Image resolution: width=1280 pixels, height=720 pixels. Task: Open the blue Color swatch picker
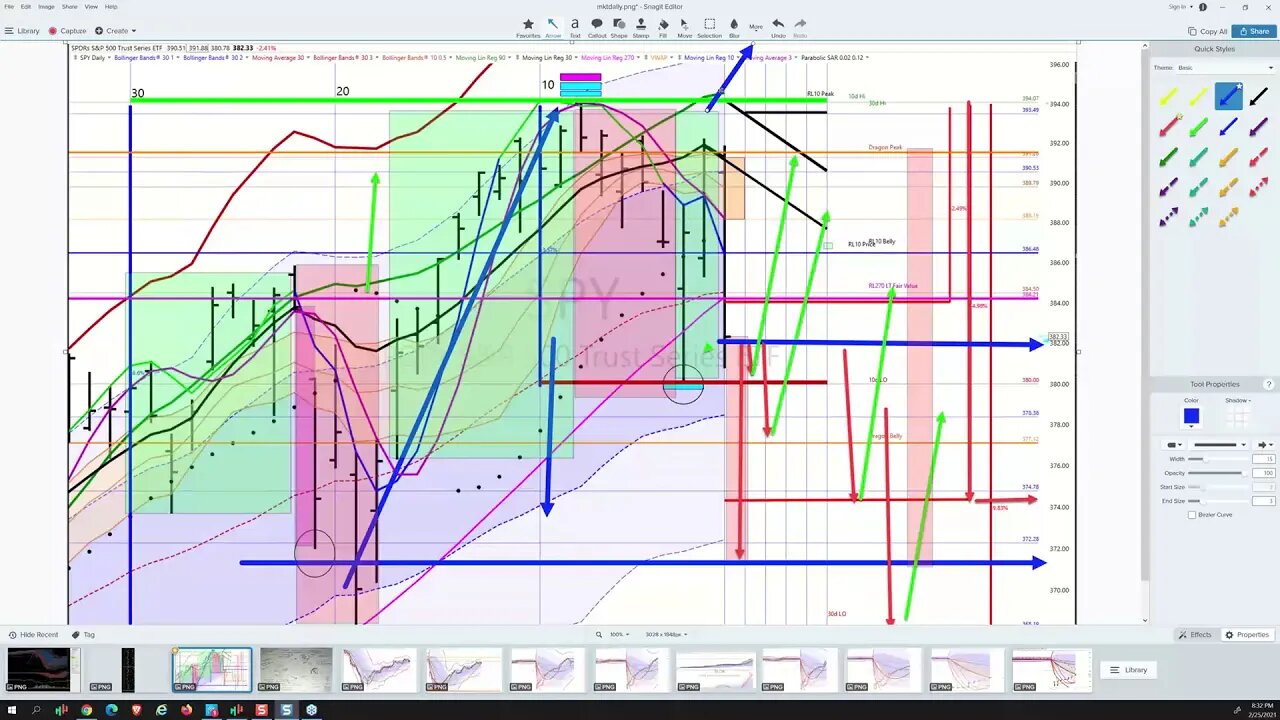[x=1191, y=416]
